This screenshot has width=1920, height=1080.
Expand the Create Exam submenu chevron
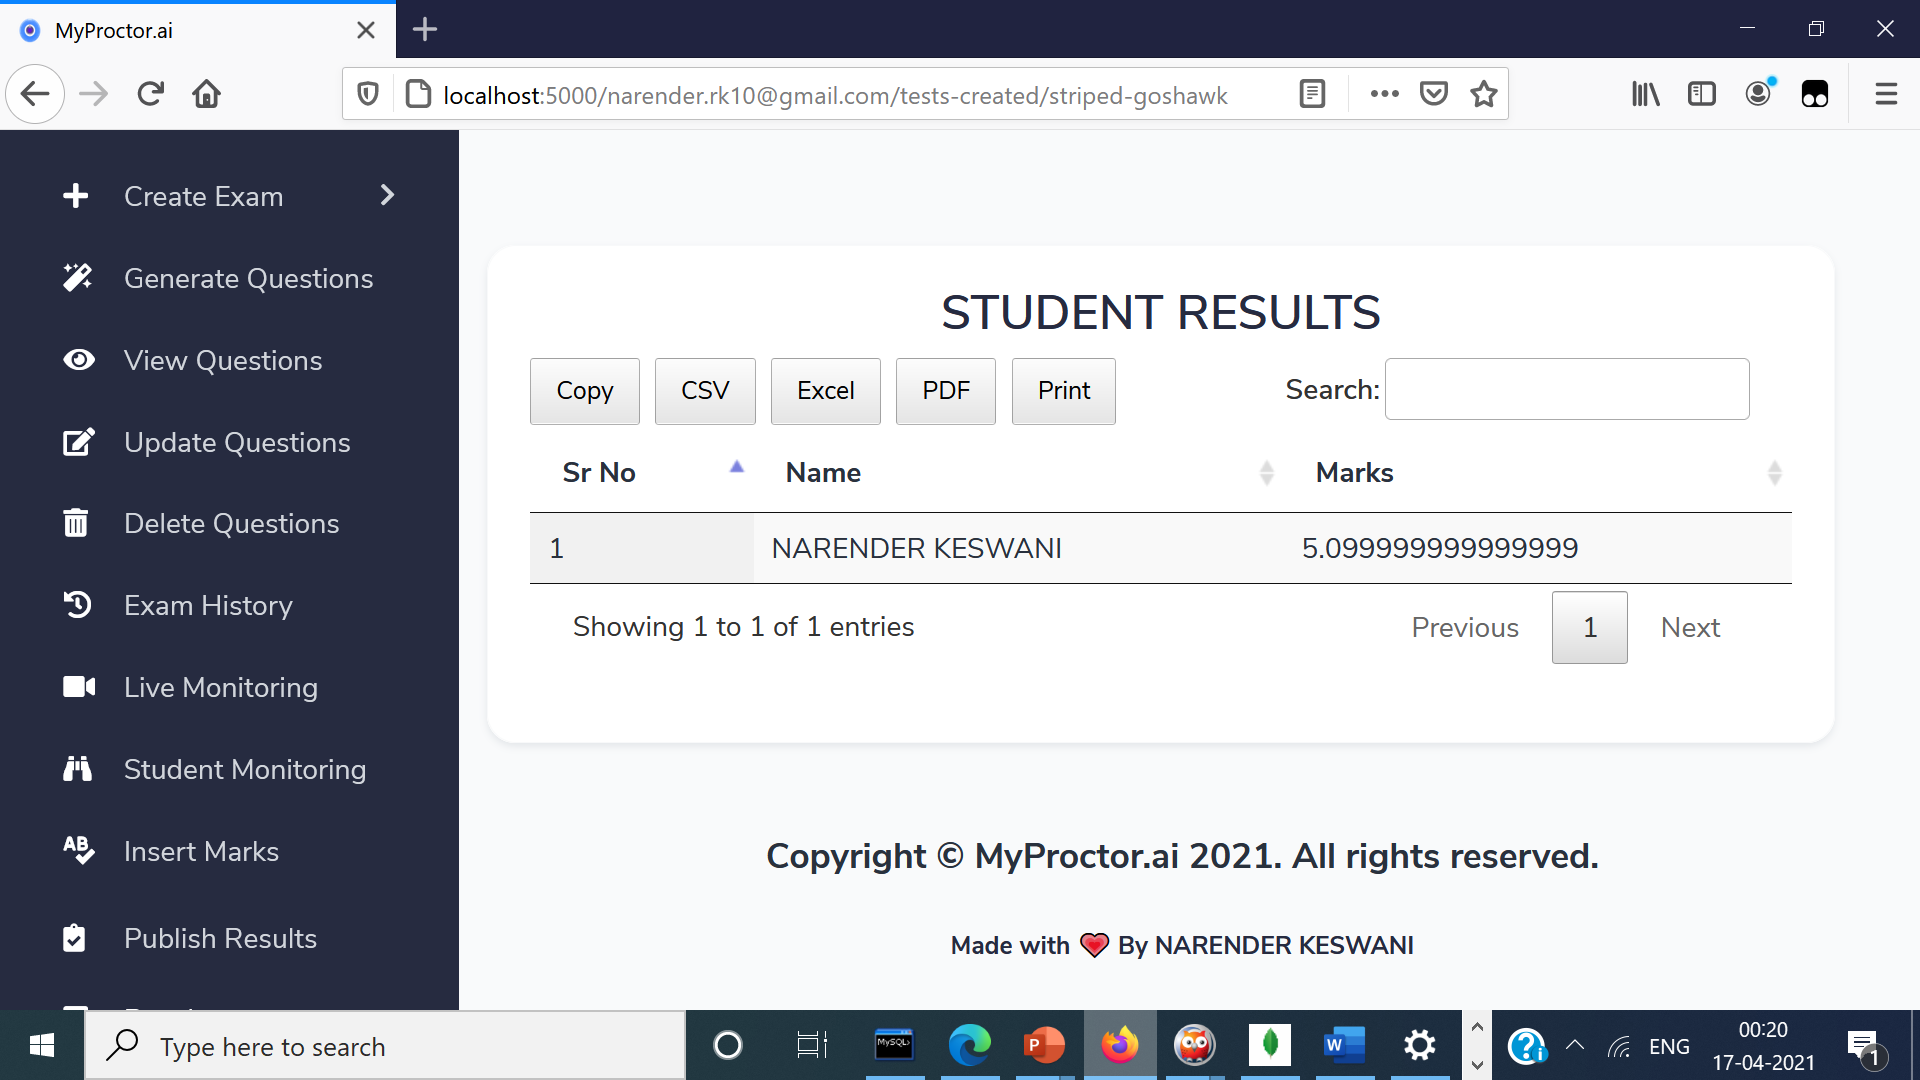(388, 195)
